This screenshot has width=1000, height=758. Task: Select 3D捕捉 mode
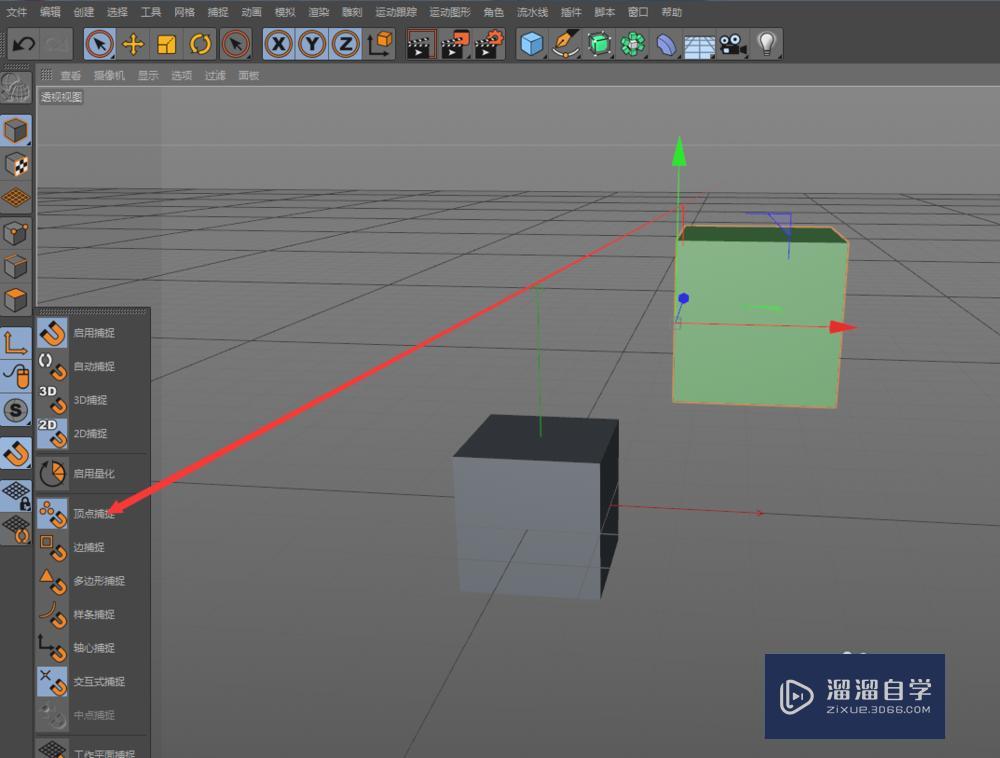pos(92,400)
